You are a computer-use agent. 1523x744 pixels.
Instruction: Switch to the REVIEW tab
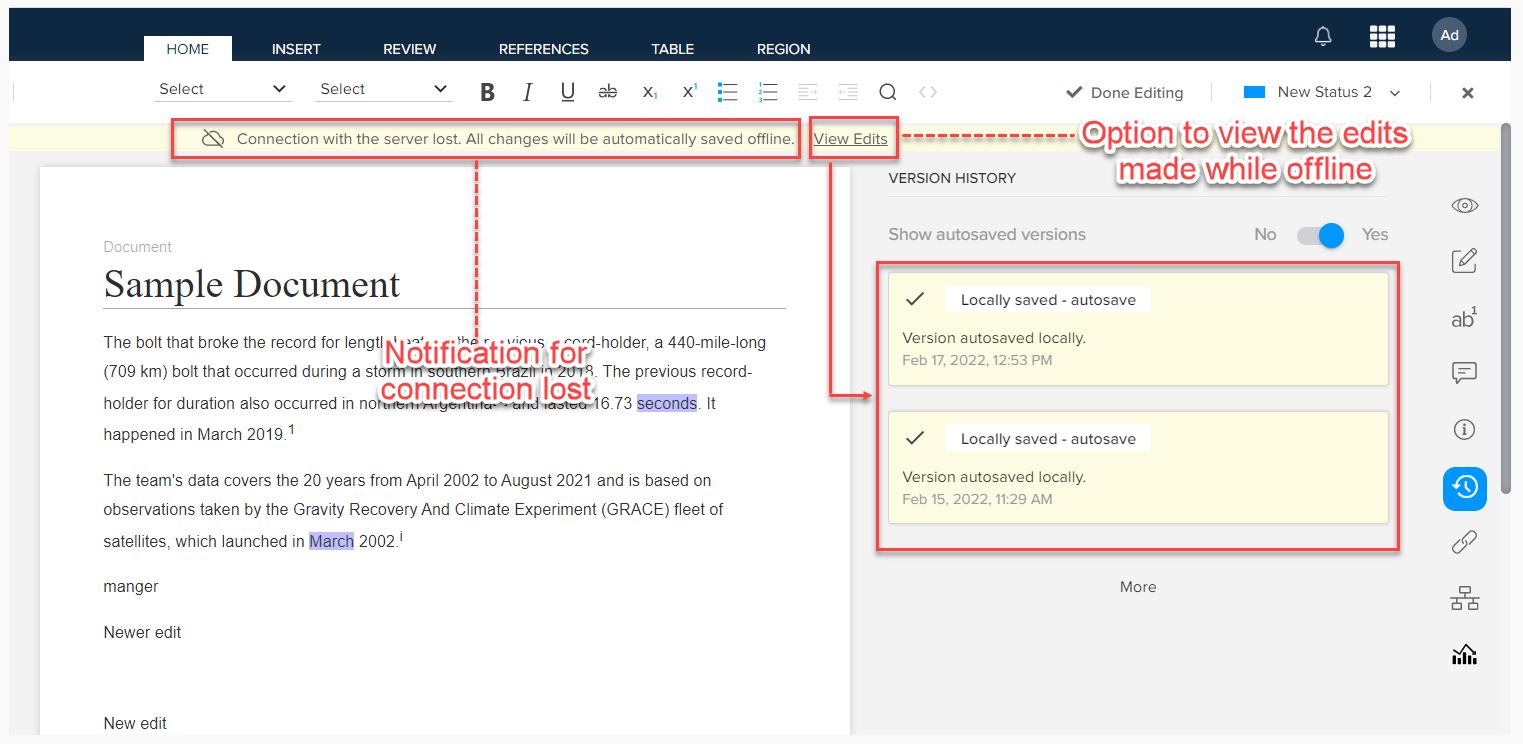410,49
